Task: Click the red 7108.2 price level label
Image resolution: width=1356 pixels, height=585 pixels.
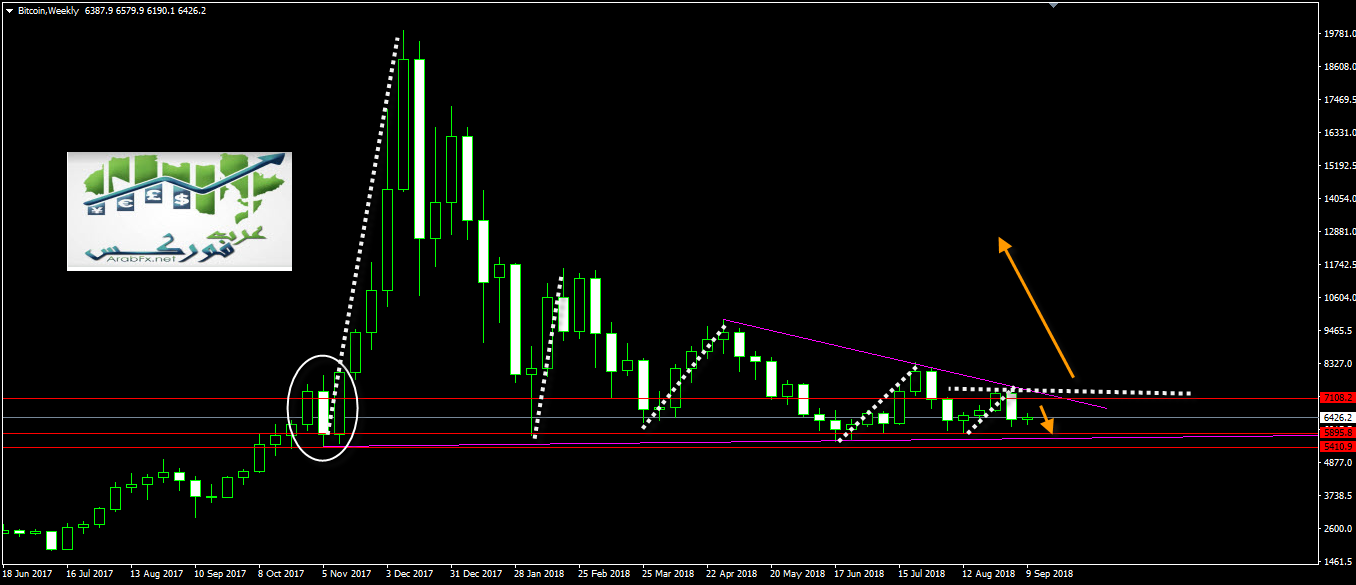Action: [x=1337, y=398]
